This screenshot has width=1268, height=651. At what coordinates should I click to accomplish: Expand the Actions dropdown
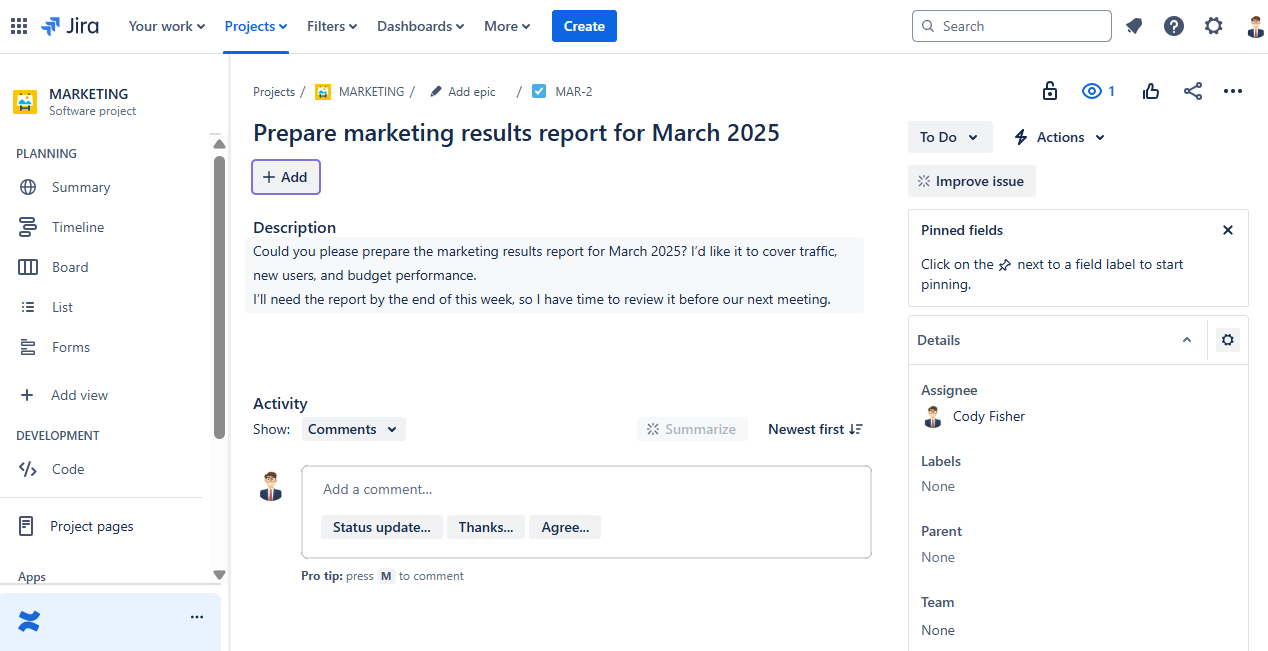[1060, 137]
